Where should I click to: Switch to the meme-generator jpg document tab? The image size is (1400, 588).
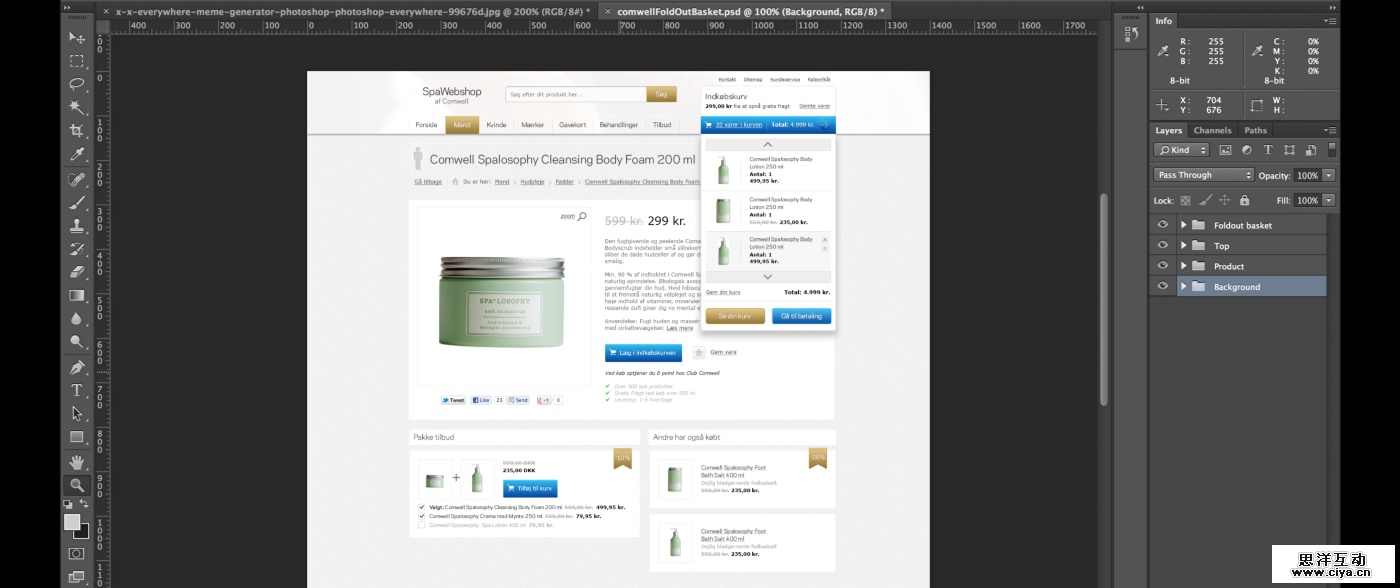[353, 11]
